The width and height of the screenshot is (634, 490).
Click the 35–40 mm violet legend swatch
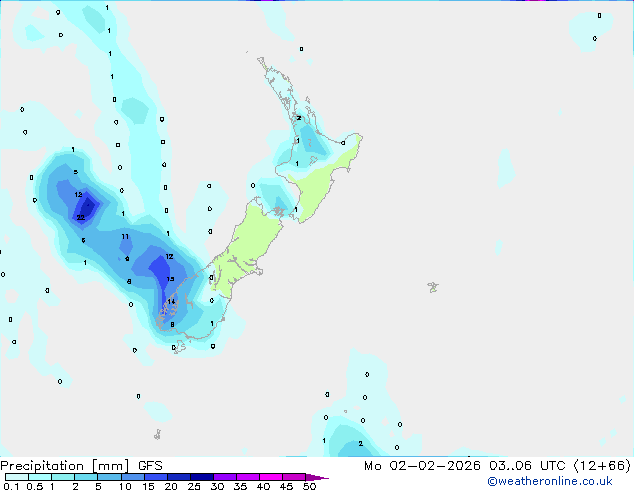coord(248,477)
